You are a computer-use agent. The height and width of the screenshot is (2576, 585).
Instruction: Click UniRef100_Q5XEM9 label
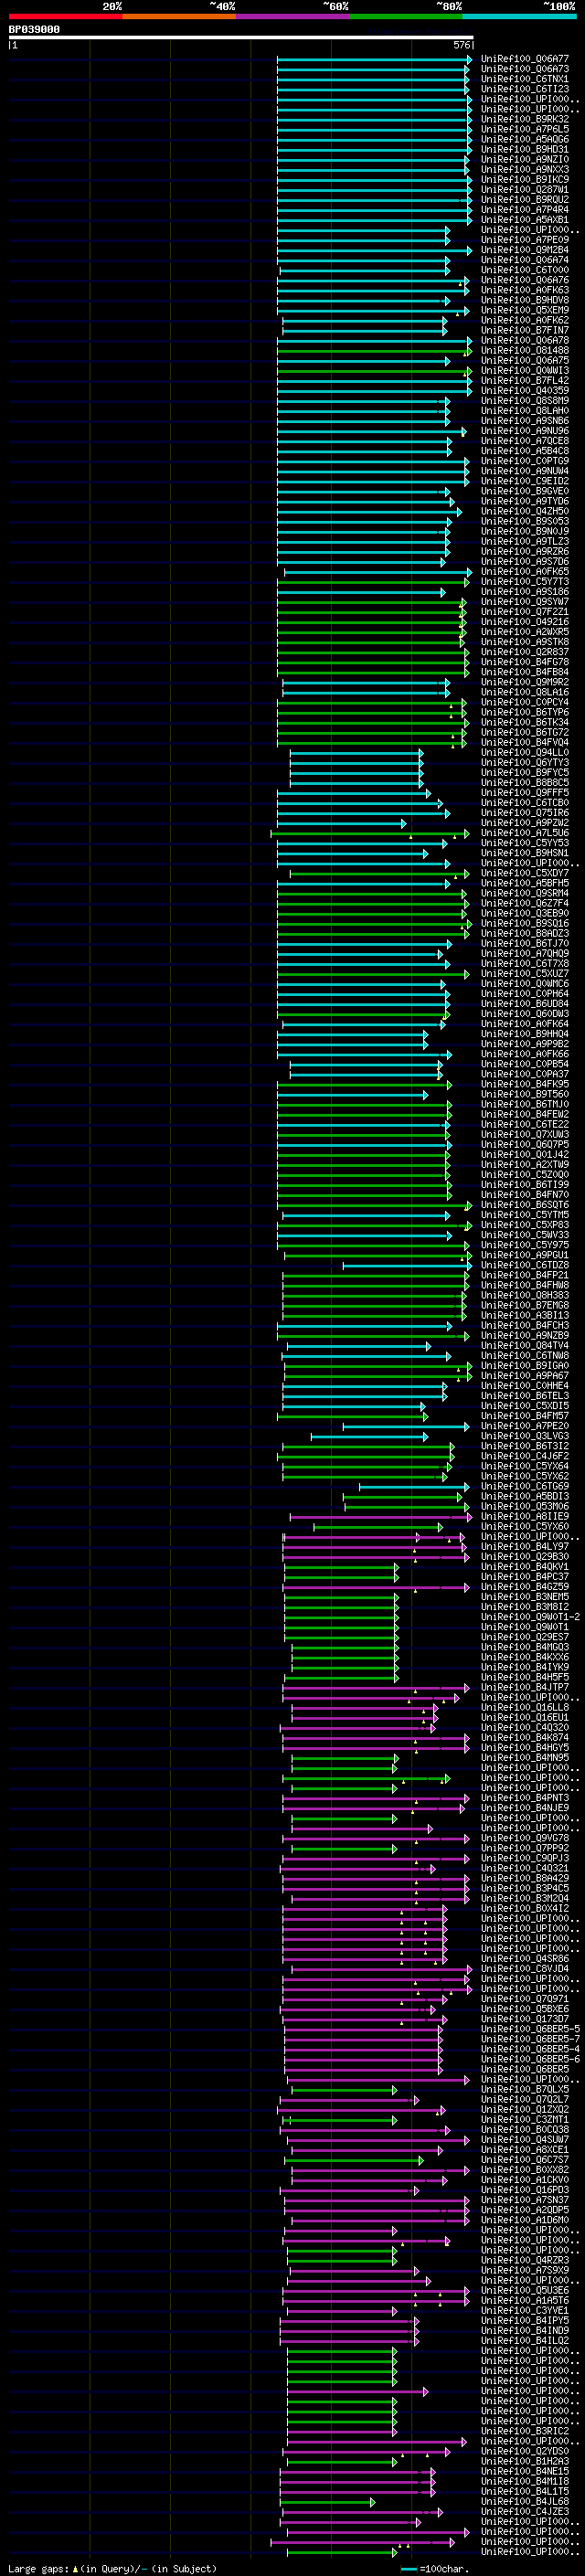[525, 310]
